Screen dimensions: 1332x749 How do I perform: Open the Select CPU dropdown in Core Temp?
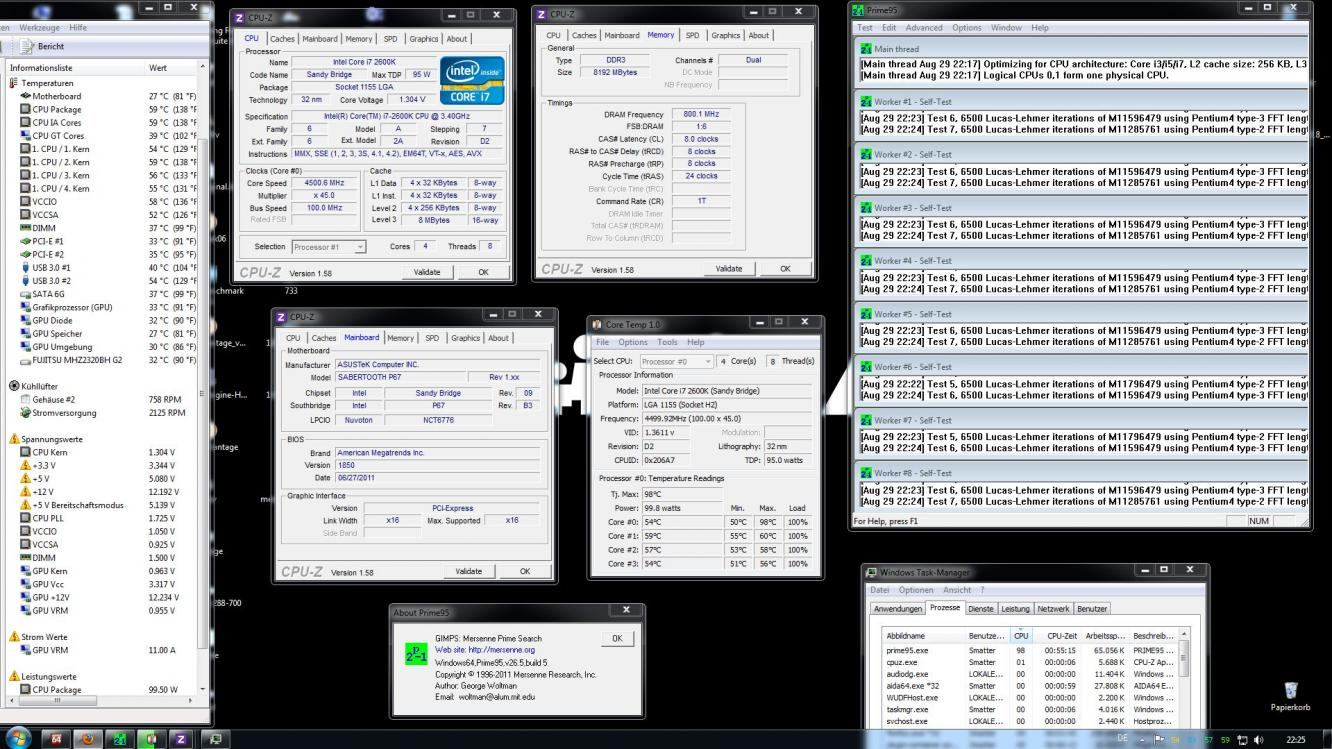(x=675, y=361)
